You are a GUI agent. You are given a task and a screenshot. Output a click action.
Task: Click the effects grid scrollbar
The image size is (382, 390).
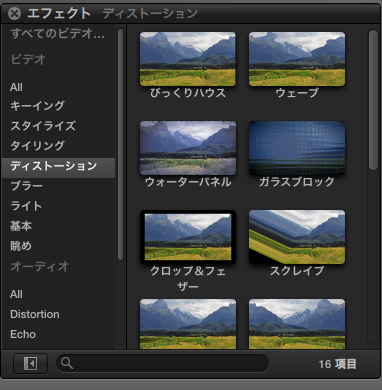373,100
